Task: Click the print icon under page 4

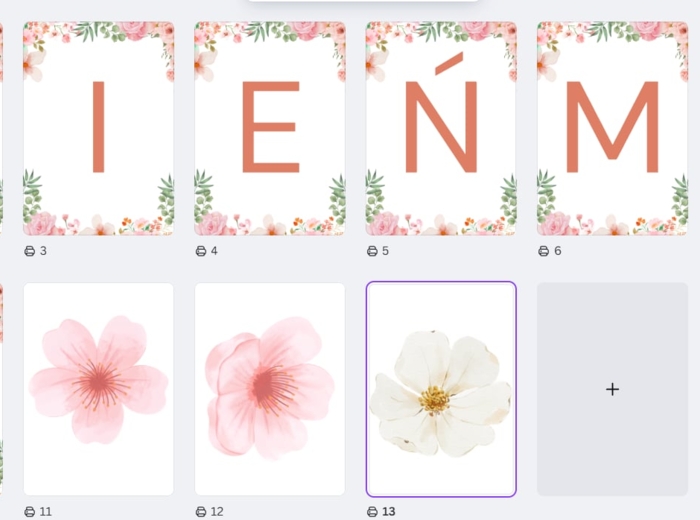Action: pyautogui.click(x=201, y=251)
